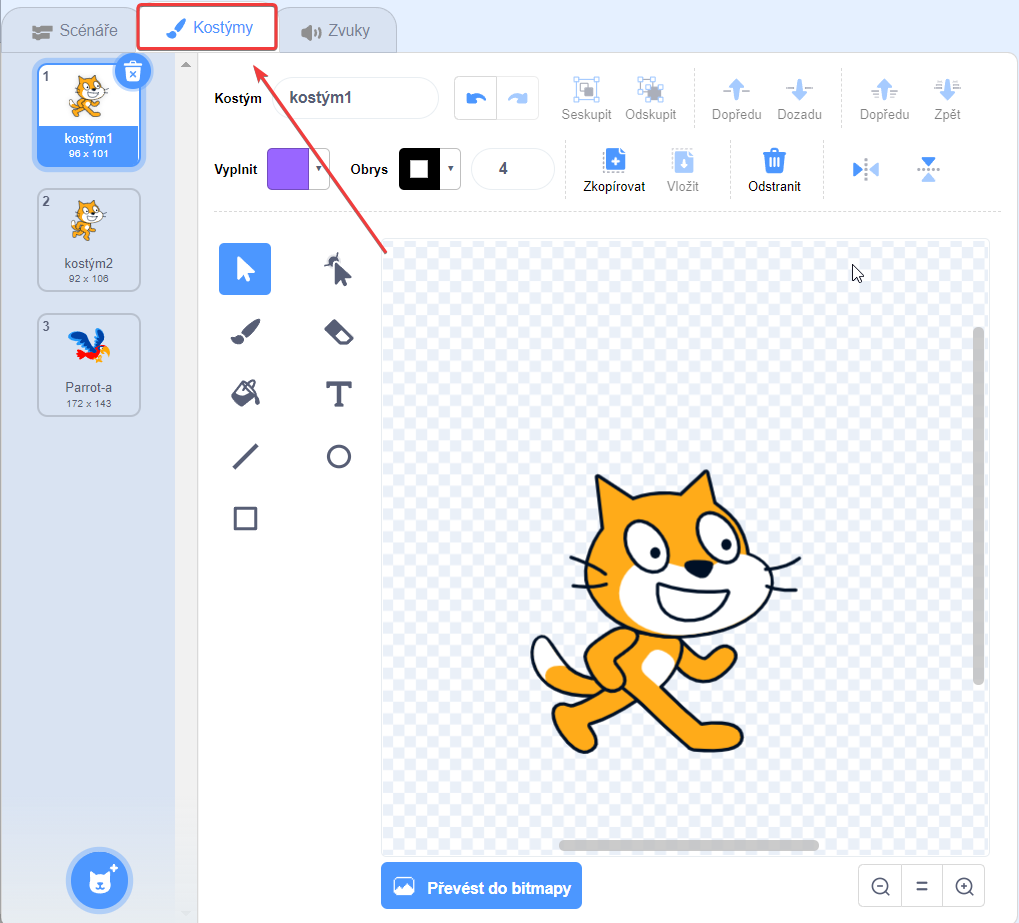
Task: Pick the Line tool
Action: coord(244,456)
